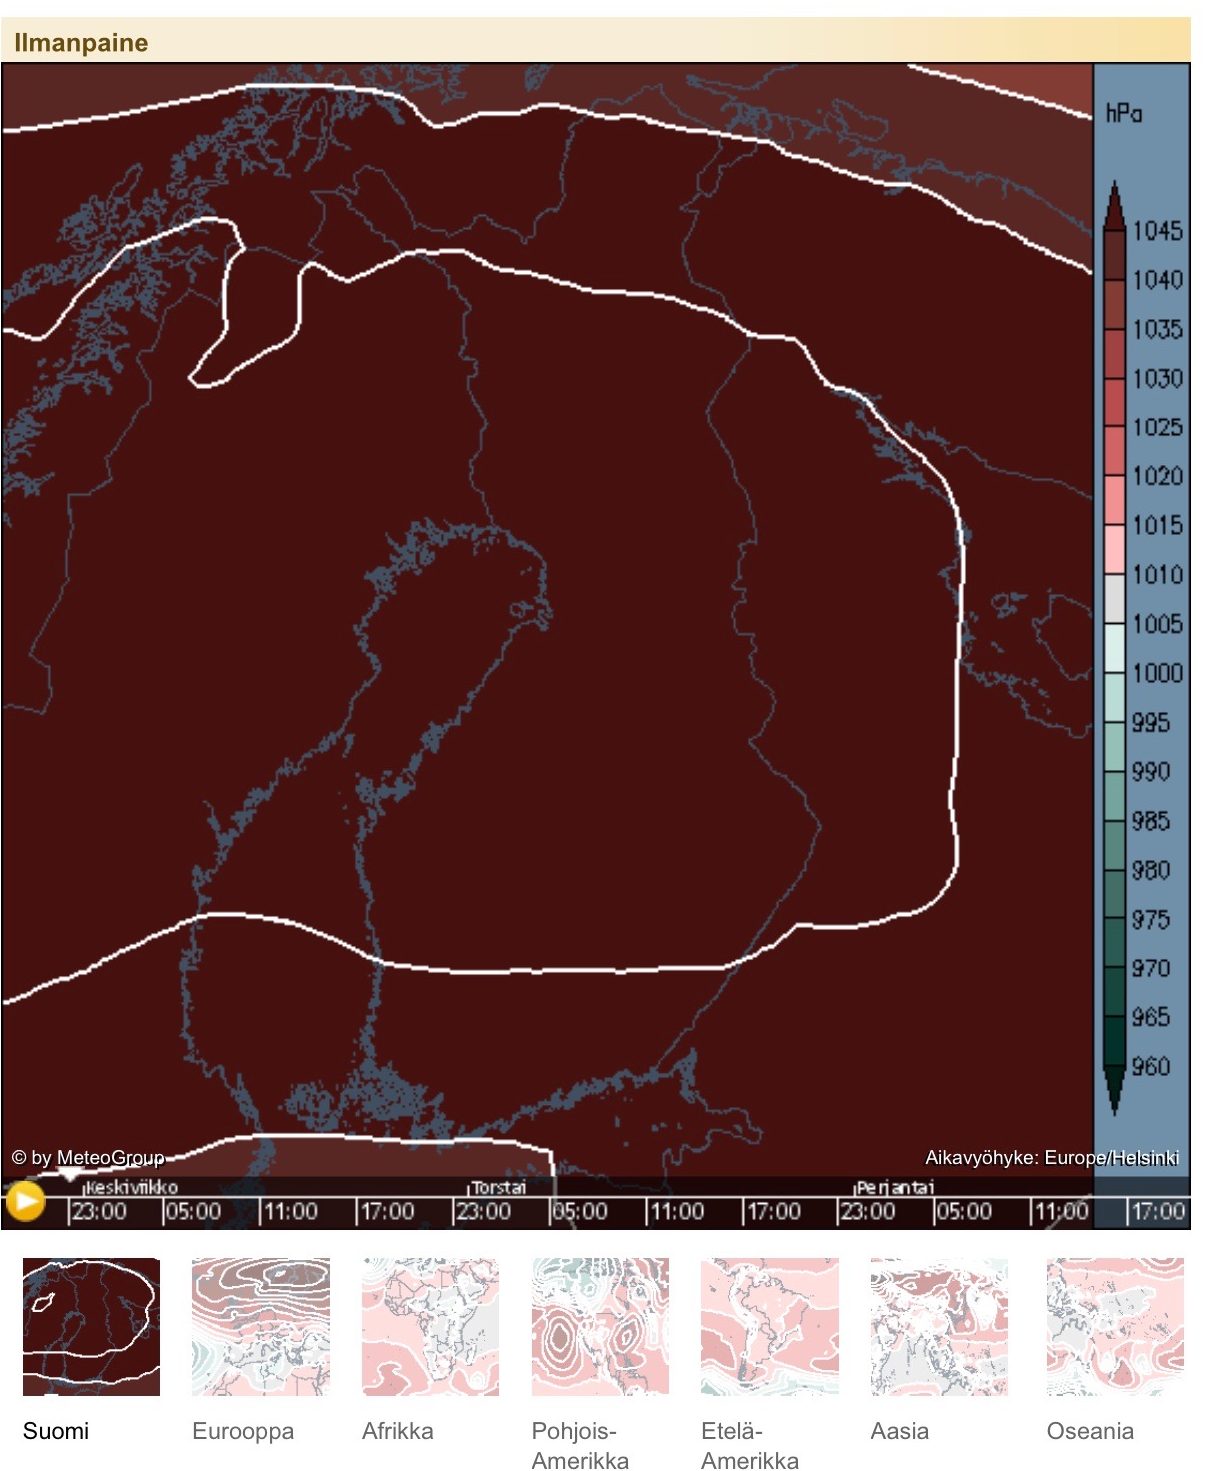Viewport: 1227px width, 1471px height.
Task: Jump to 11:00 after Perjantai label
Action: point(1061,1211)
